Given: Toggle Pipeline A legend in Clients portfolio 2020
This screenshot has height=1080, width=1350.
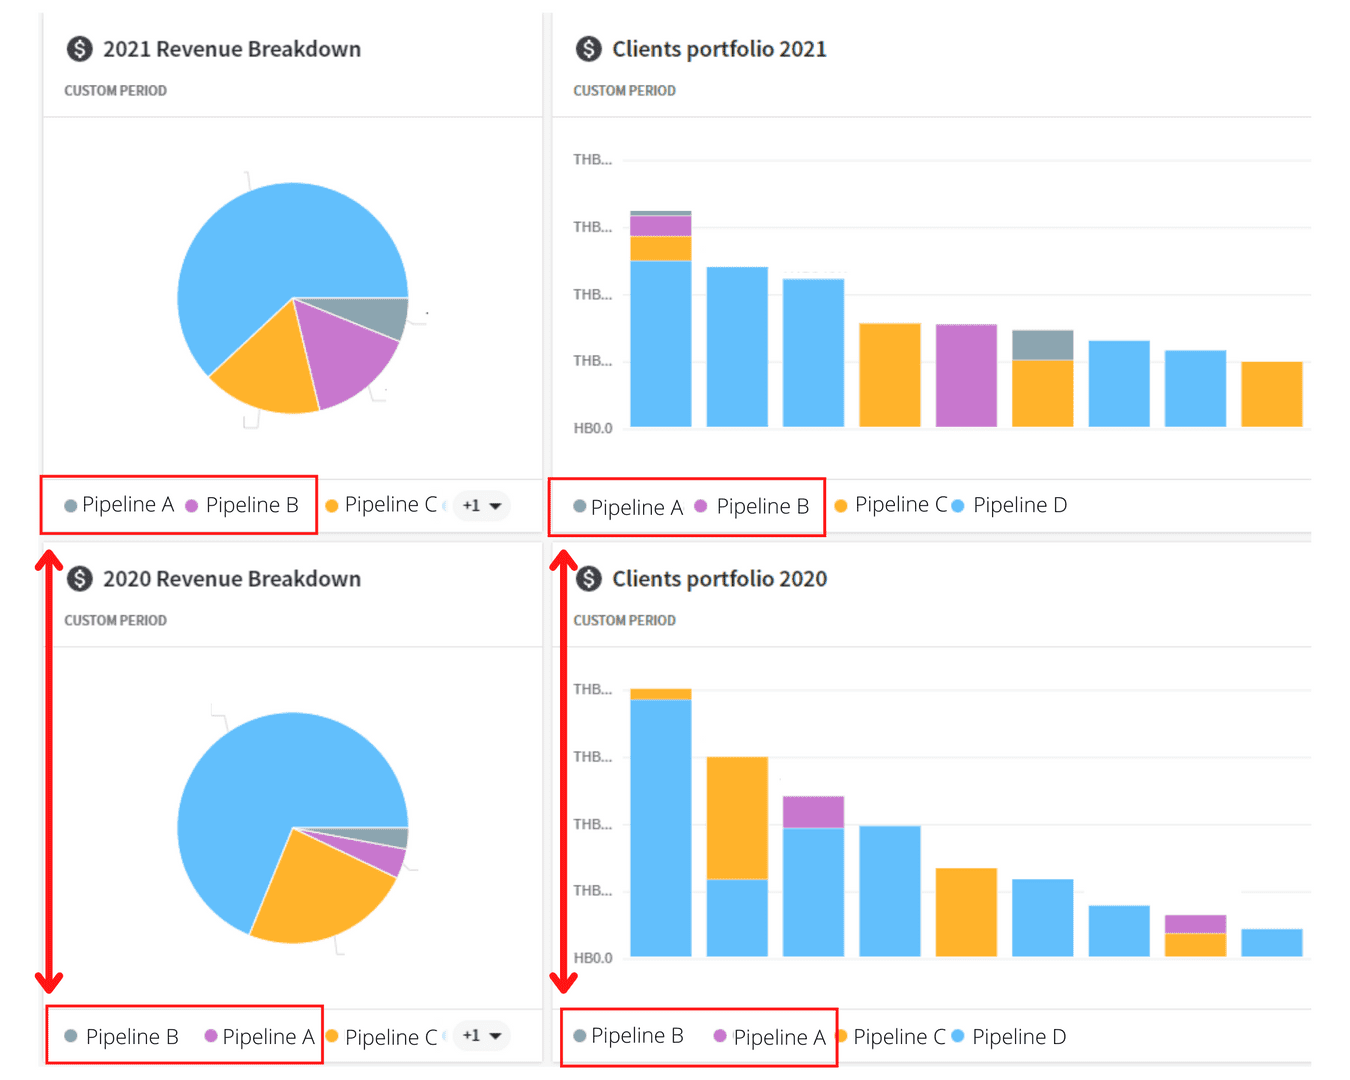Looking at the screenshot, I should 770,1037.
